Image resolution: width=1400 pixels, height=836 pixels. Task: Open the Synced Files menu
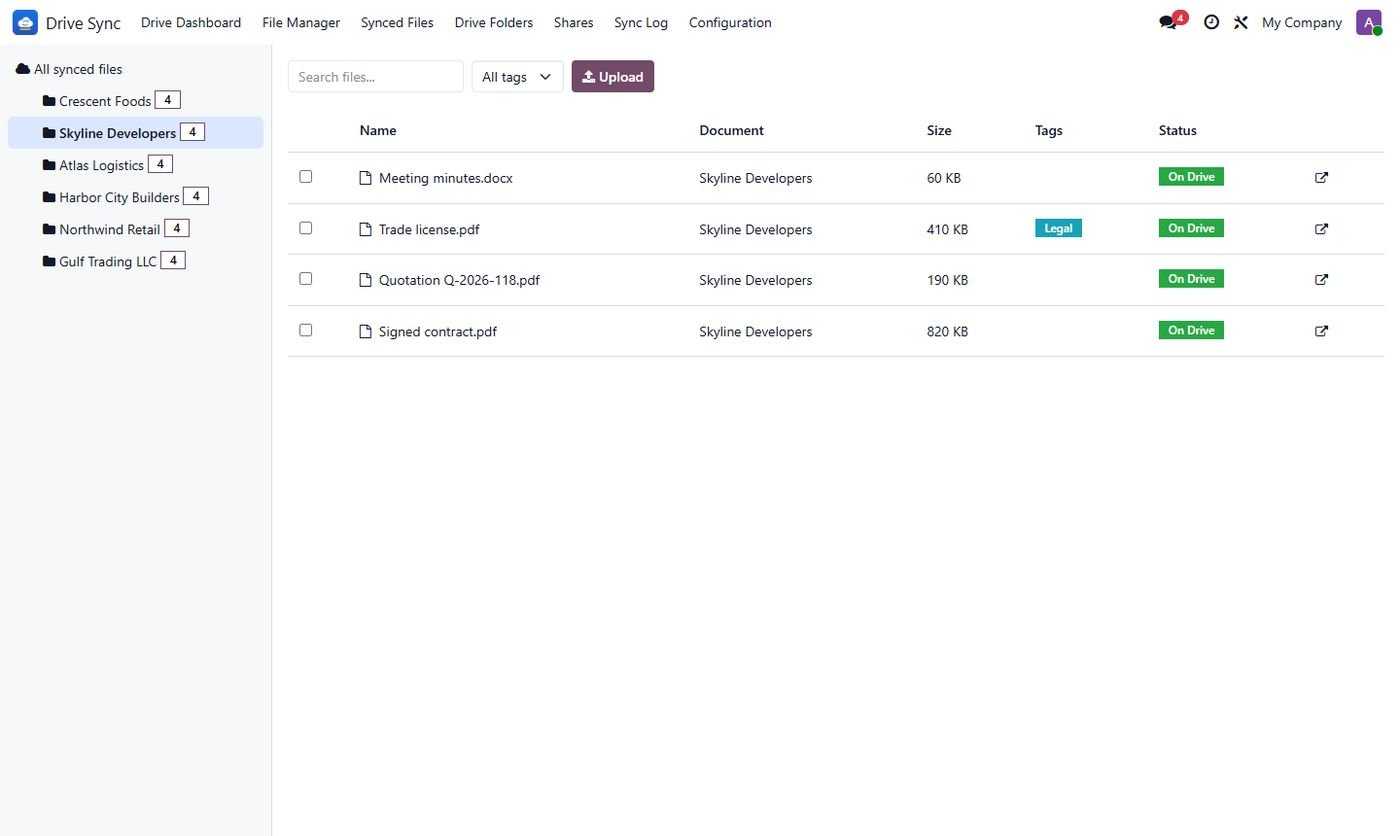[x=397, y=22]
